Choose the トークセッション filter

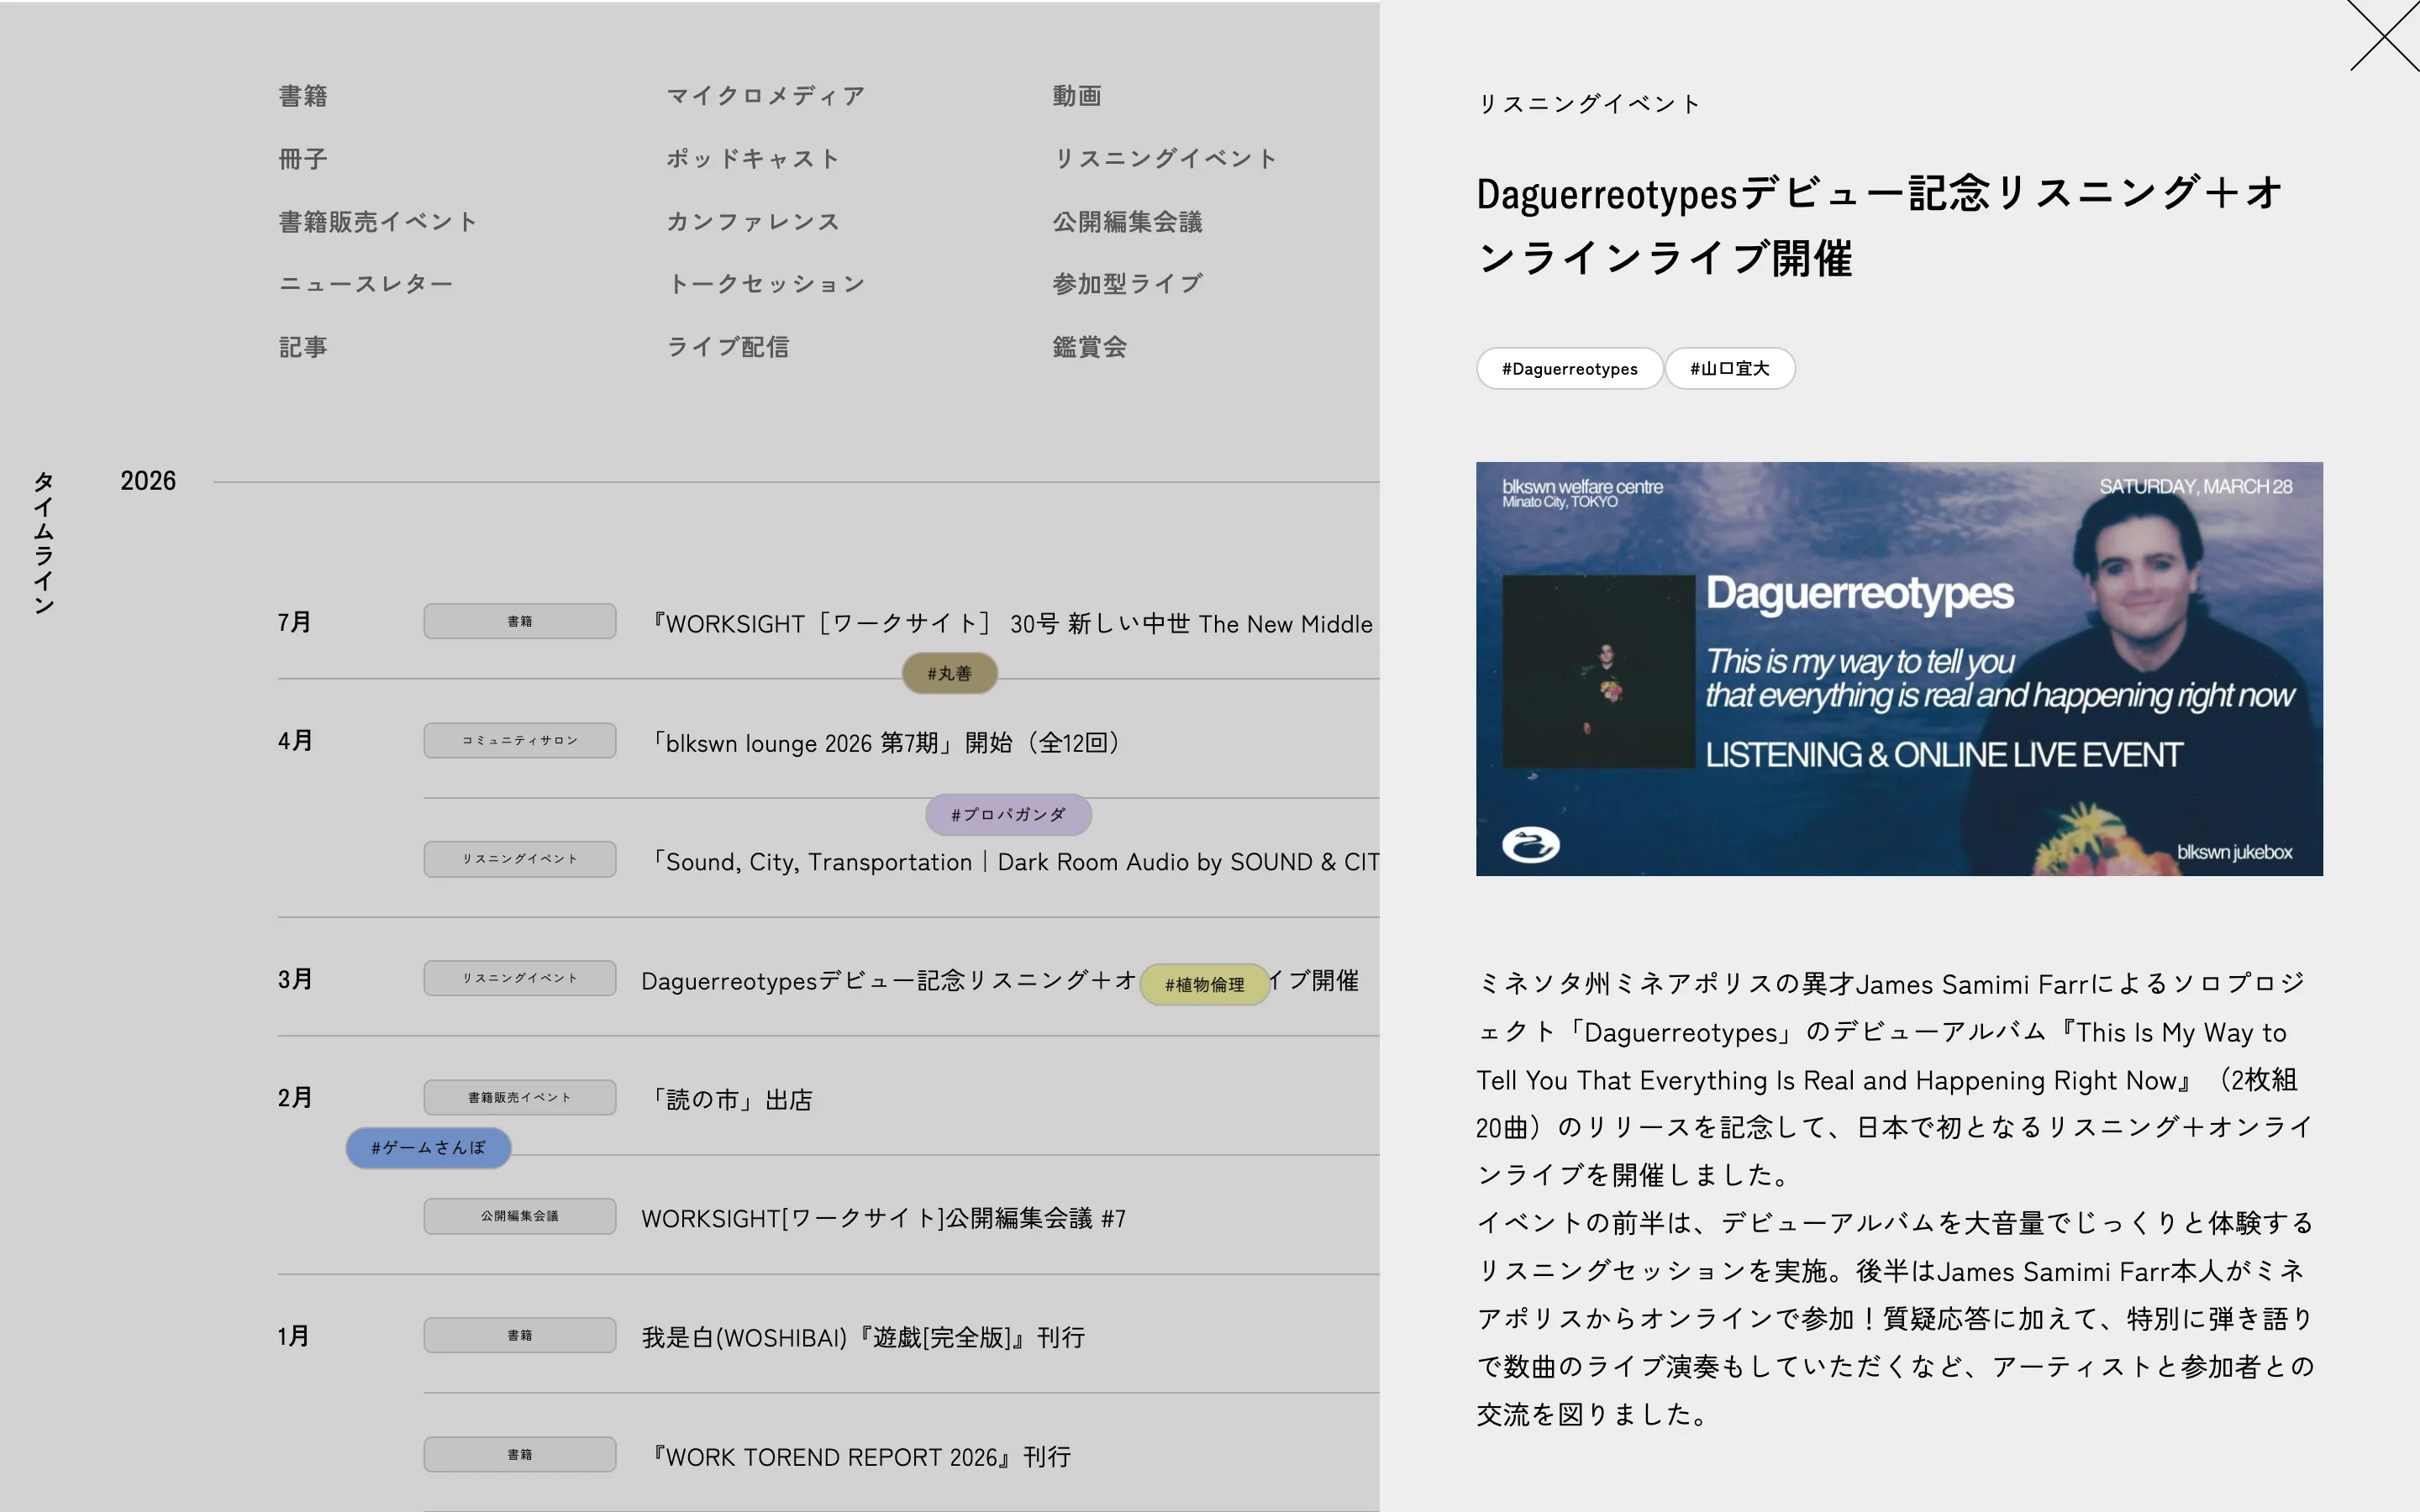[766, 284]
